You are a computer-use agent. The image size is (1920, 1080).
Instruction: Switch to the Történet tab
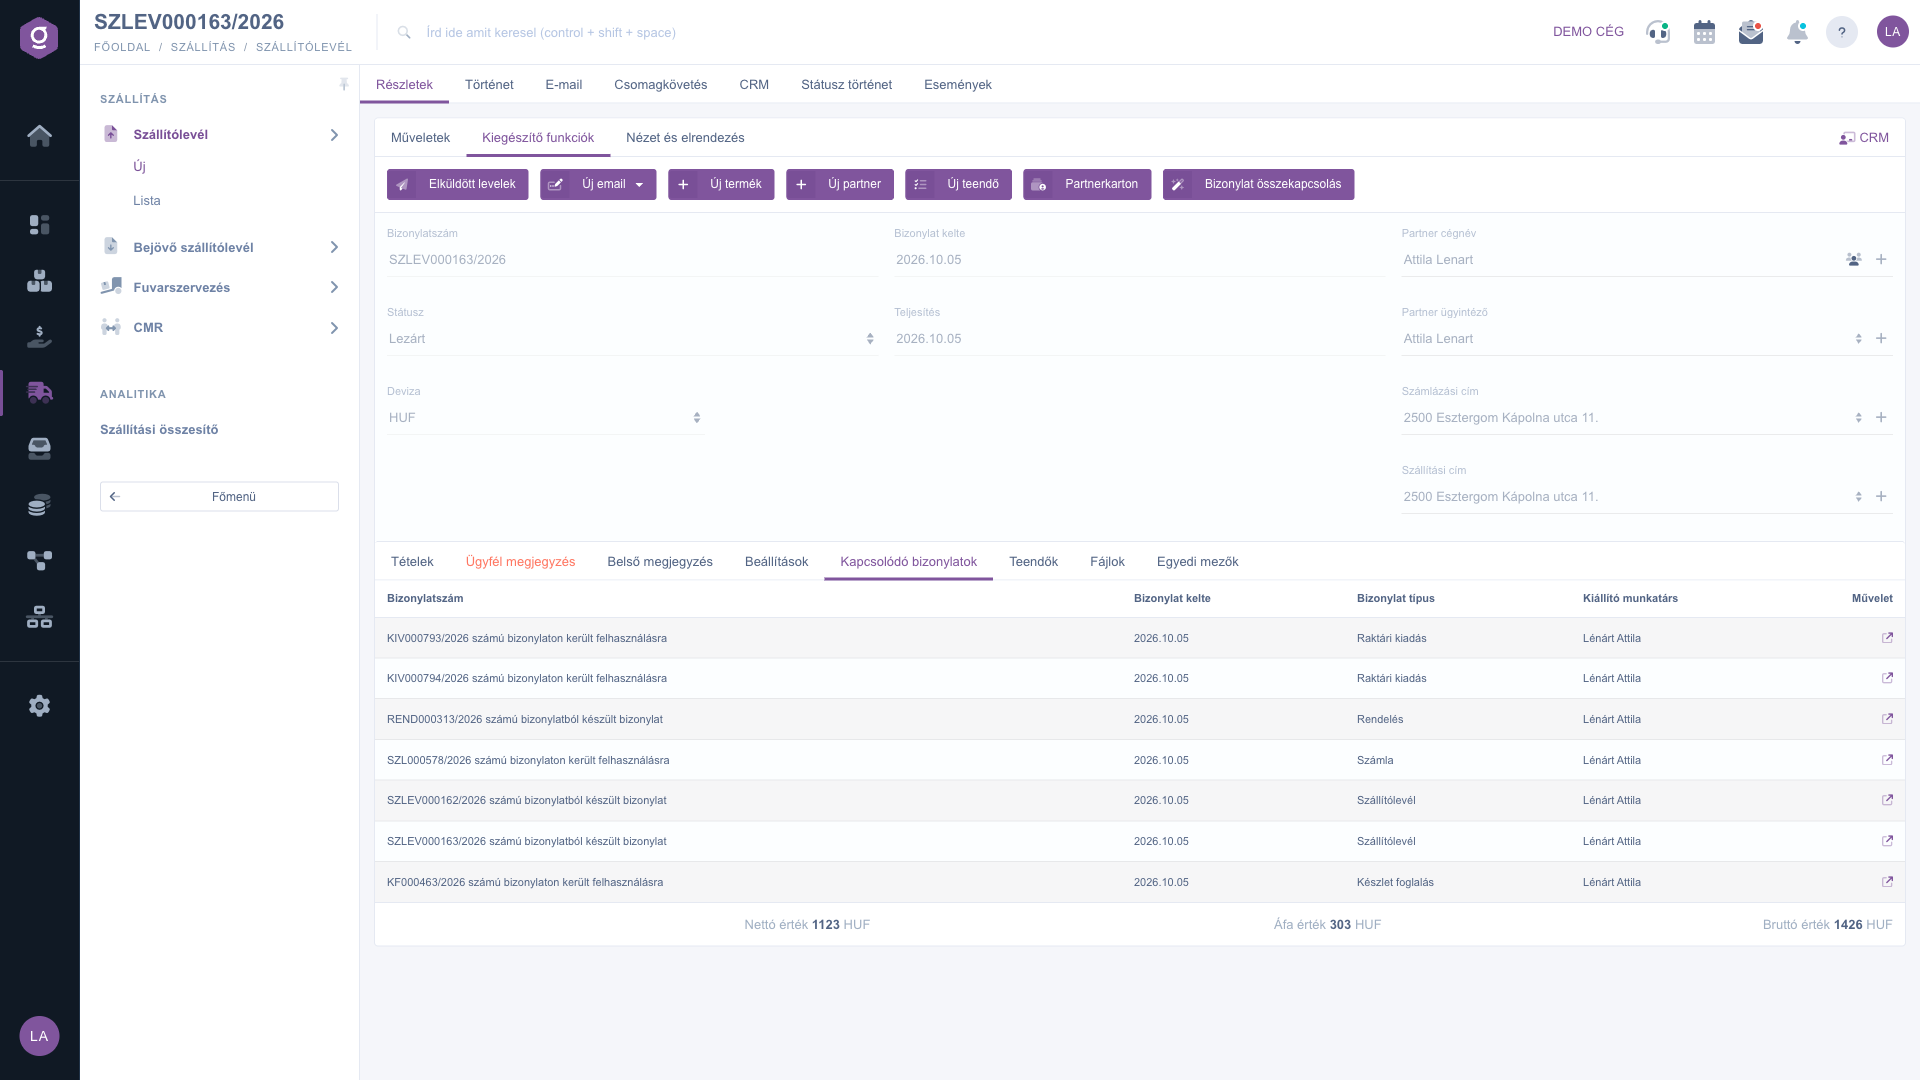[x=489, y=85]
